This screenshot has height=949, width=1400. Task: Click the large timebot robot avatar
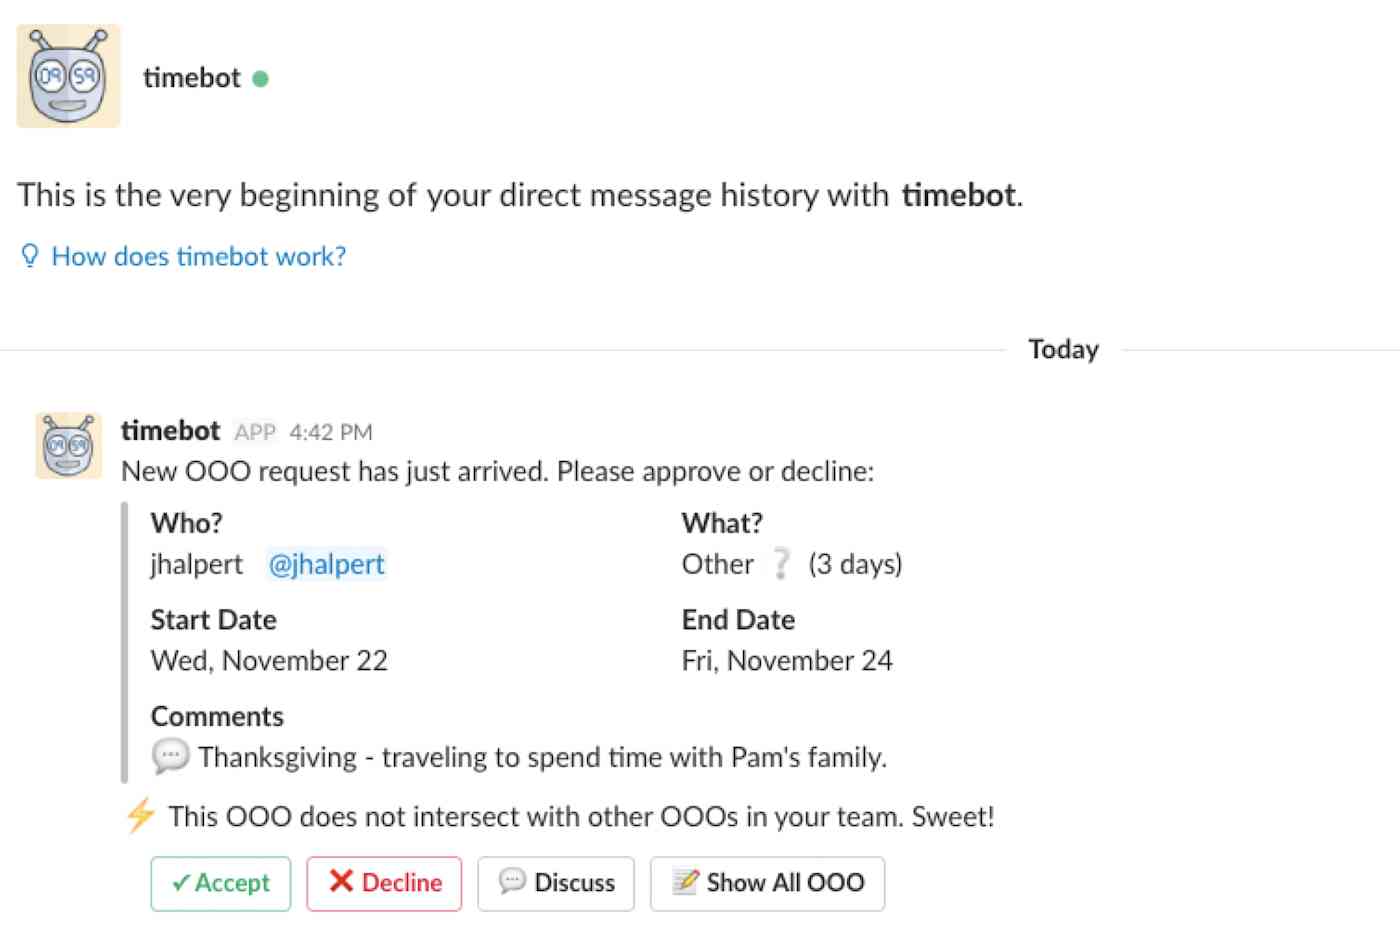tap(68, 76)
